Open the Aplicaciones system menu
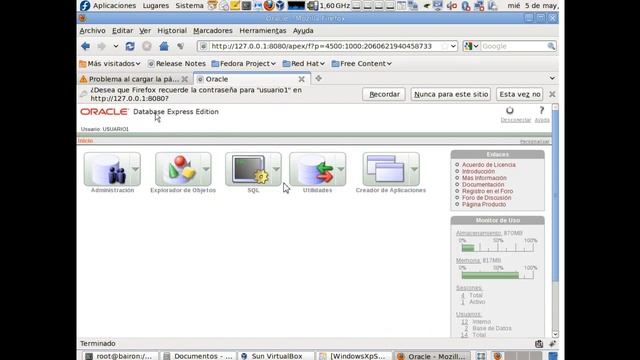640x360 pixels. [114, 6]
